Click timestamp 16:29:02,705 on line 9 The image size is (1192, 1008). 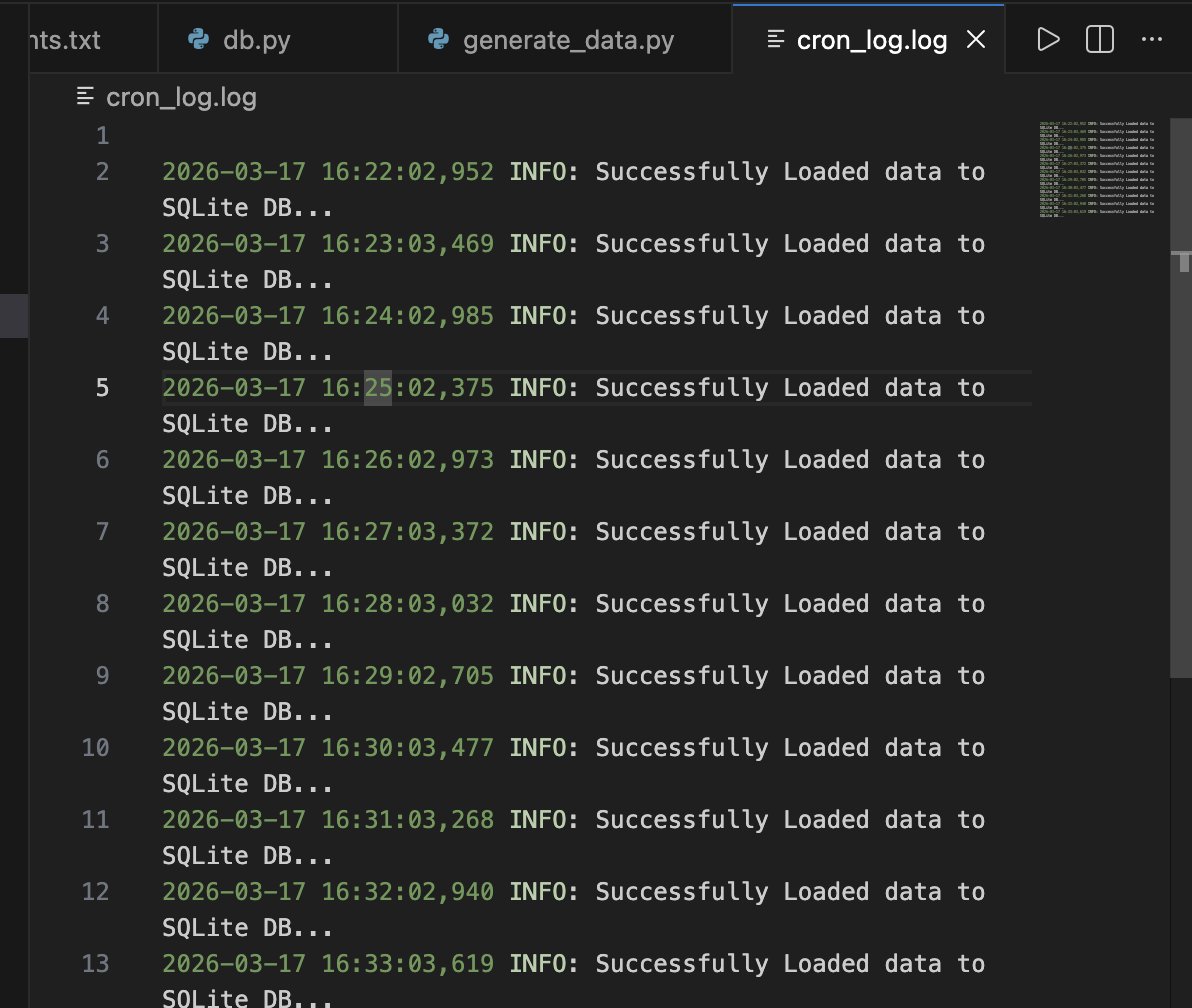(407, 676)
